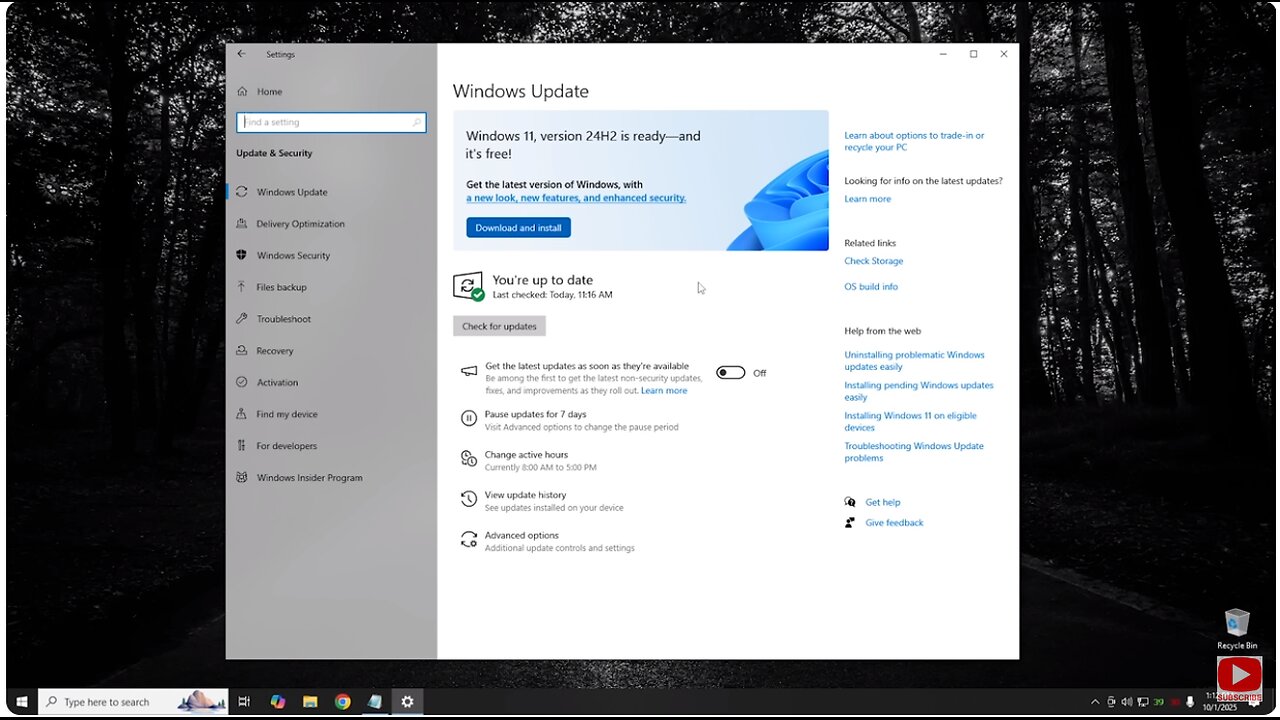Open Uninstalling problematic Windows updates help link
Image resolution: width=1280 pixels, height=720 pixels.
914,361
